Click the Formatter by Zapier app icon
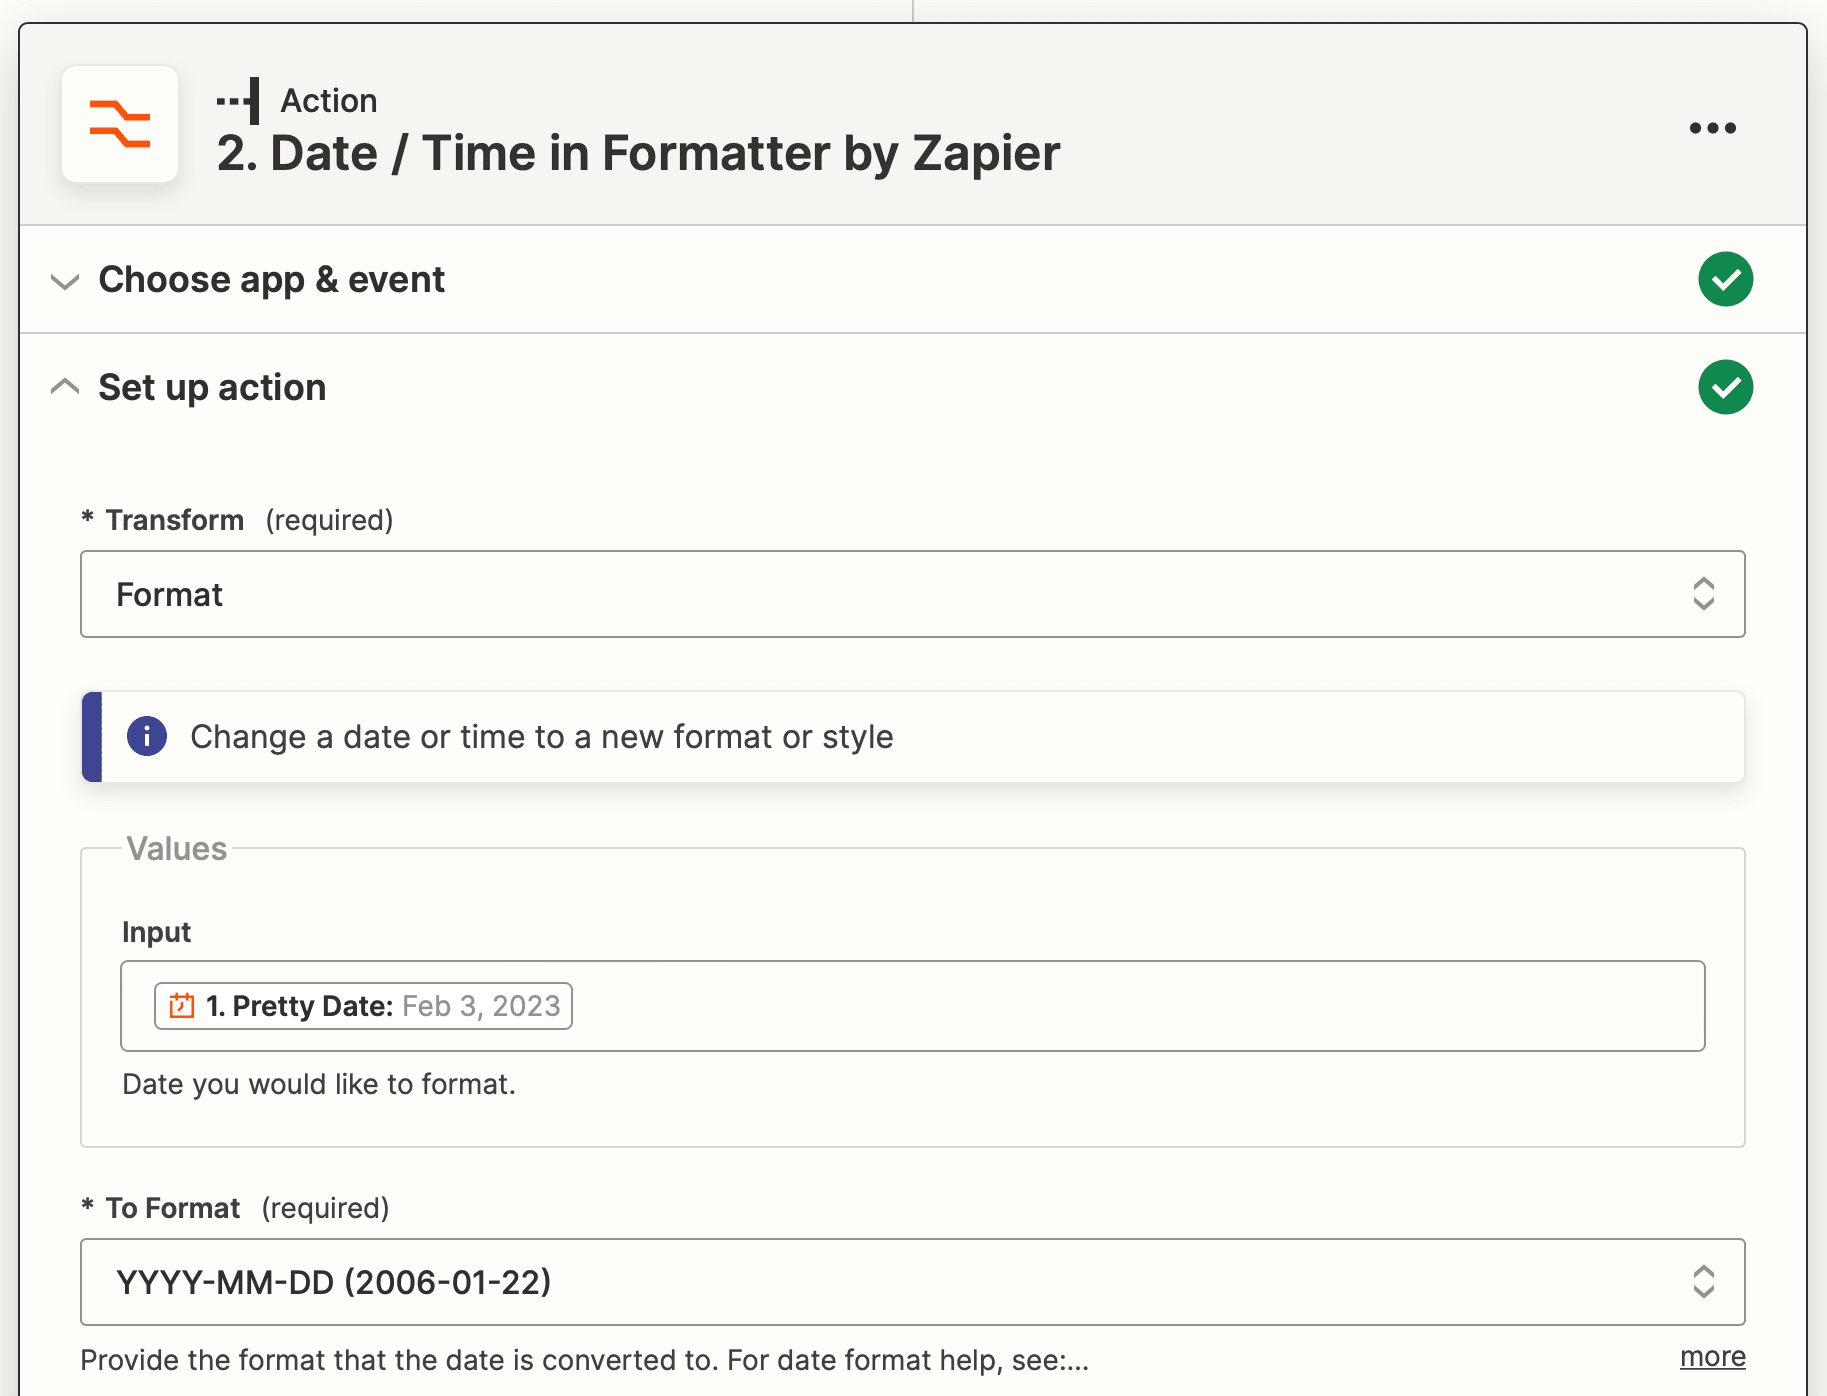Viewport: 1827px width, 1396px height. 120,124
